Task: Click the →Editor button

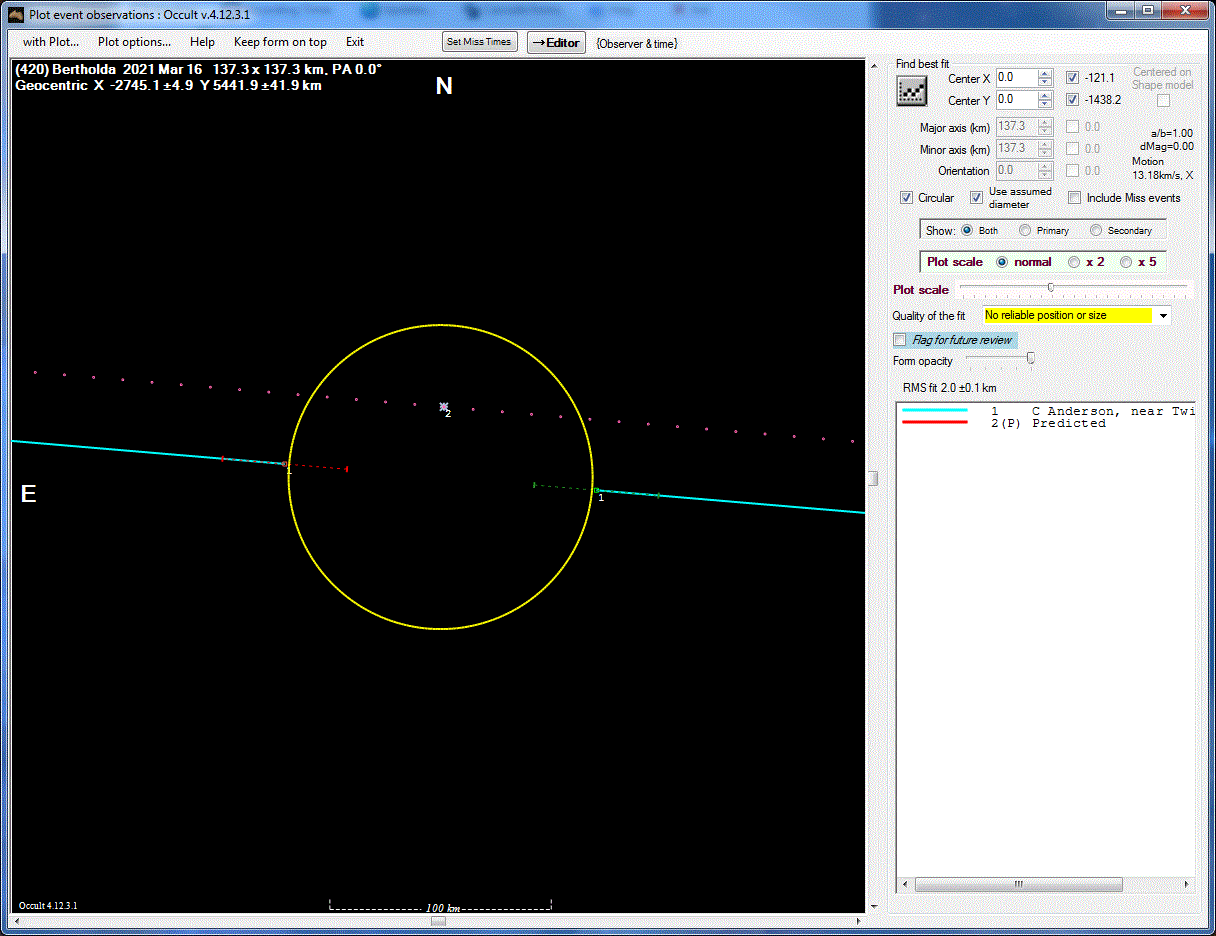Action: (x=556, y=43)
